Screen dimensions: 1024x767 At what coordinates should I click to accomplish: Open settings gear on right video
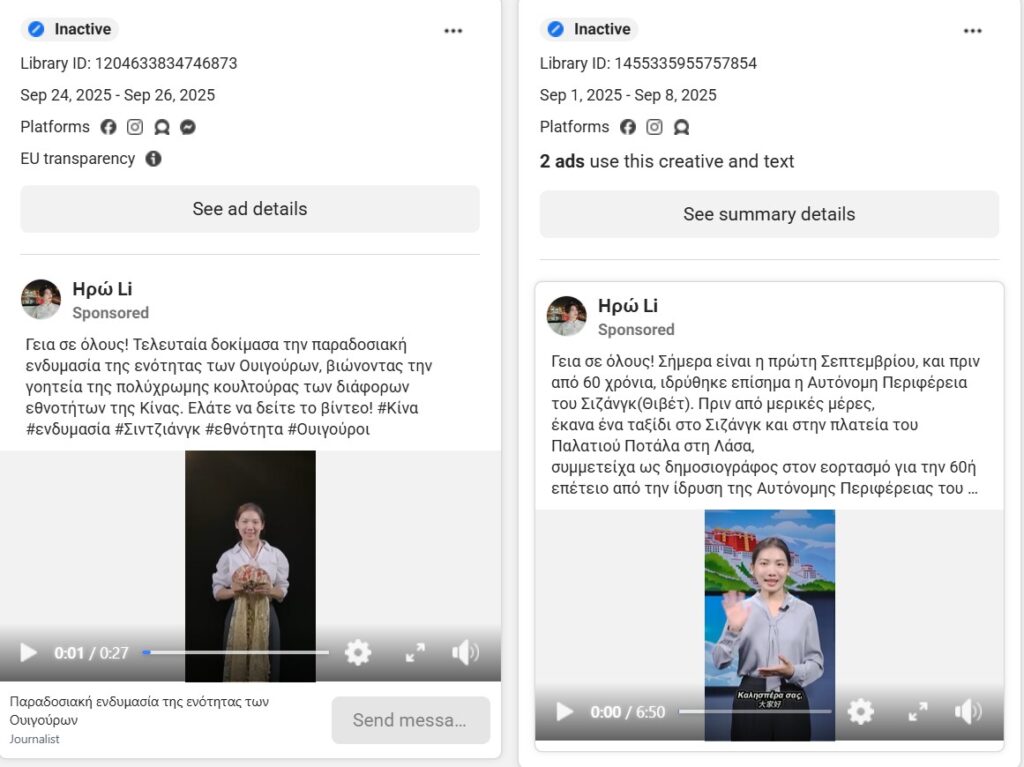[x=860, y=712]
